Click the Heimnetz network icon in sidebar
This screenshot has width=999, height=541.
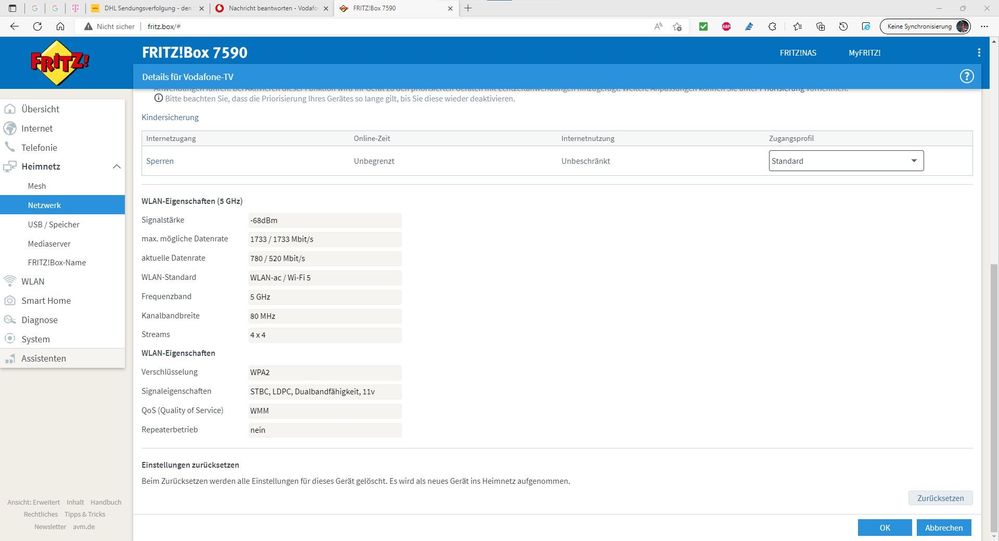coord(10,166)
